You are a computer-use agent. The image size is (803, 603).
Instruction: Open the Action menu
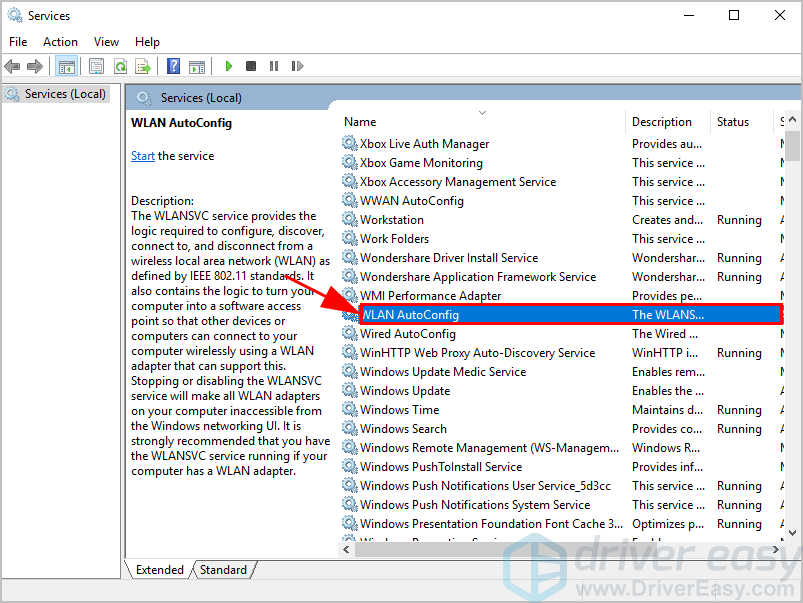coord(60,42)
